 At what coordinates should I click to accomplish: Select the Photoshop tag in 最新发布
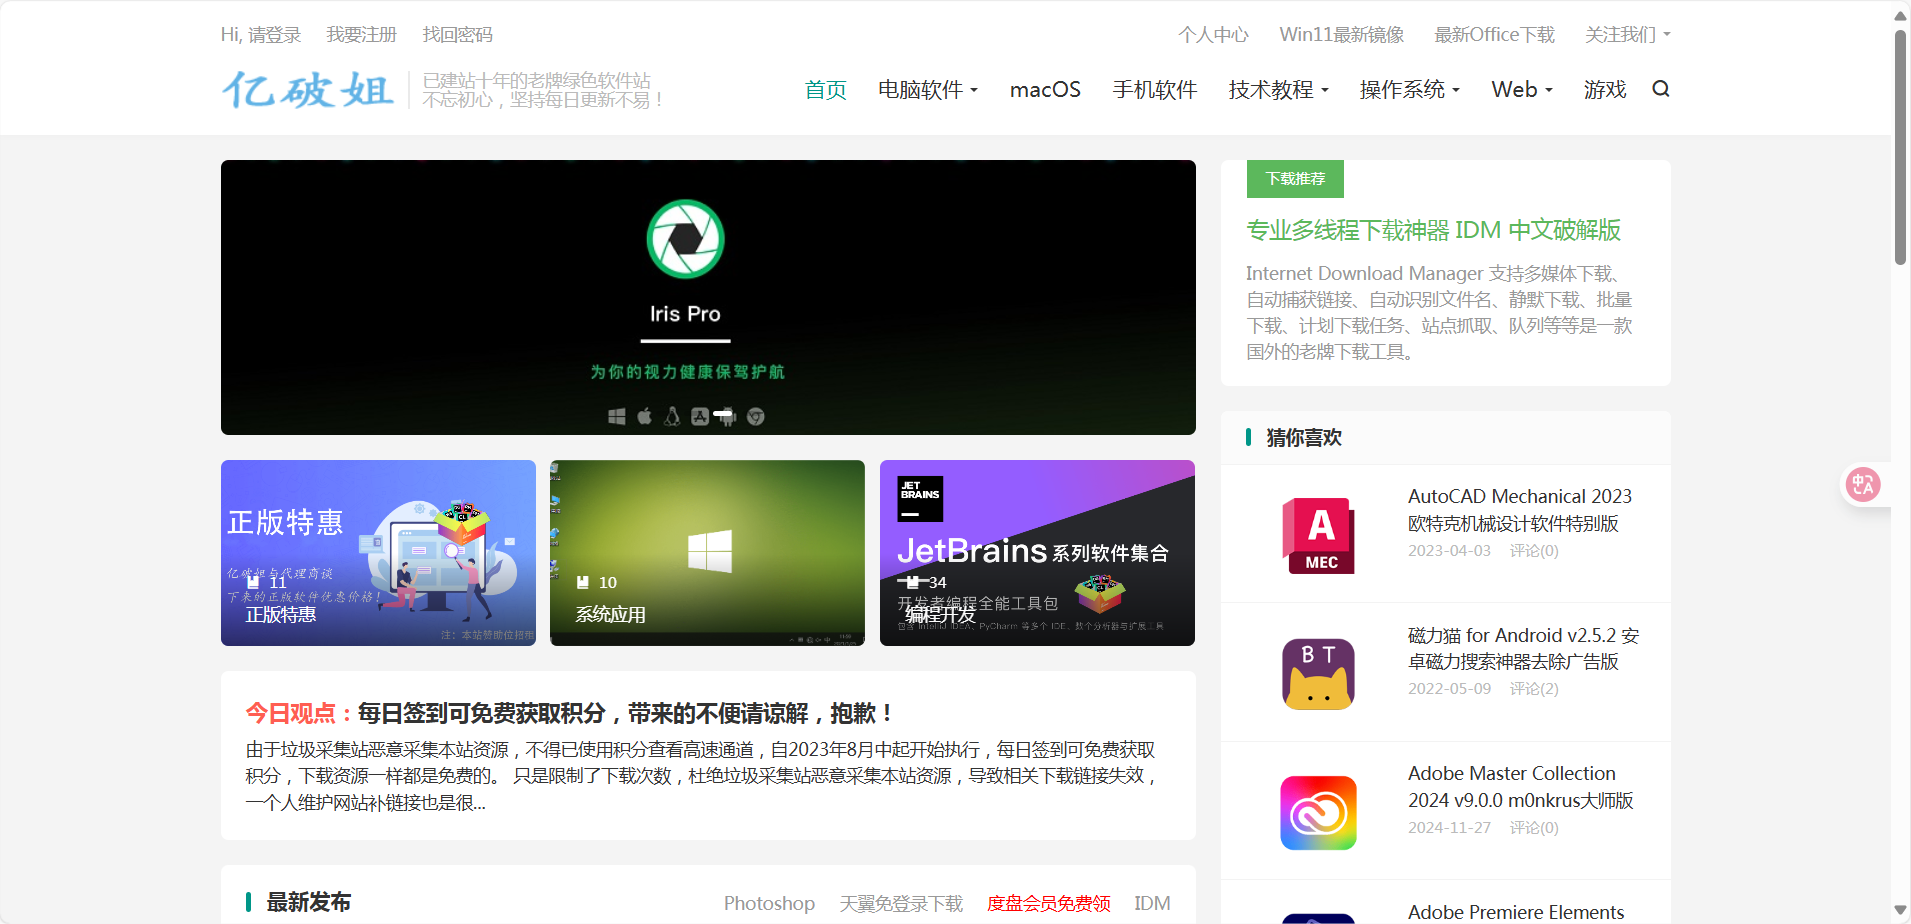(x=769, y=903)
